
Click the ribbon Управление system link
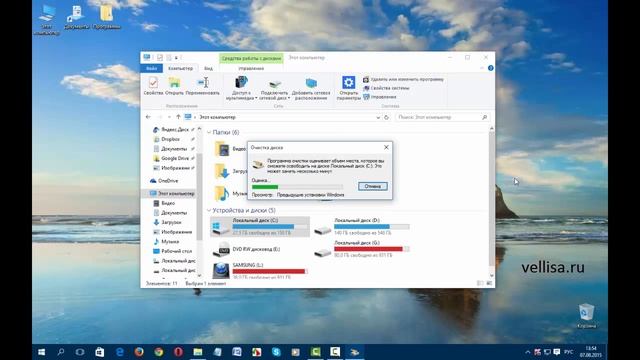380,97
